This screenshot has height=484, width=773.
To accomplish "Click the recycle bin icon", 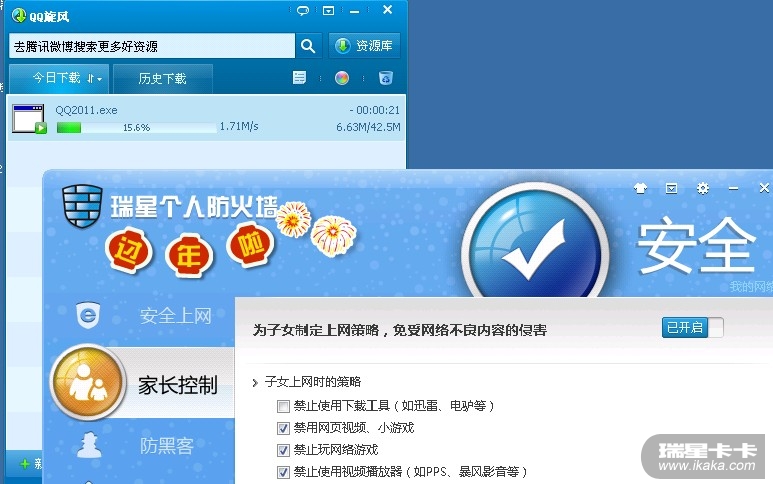I will [x=386, y=78].
